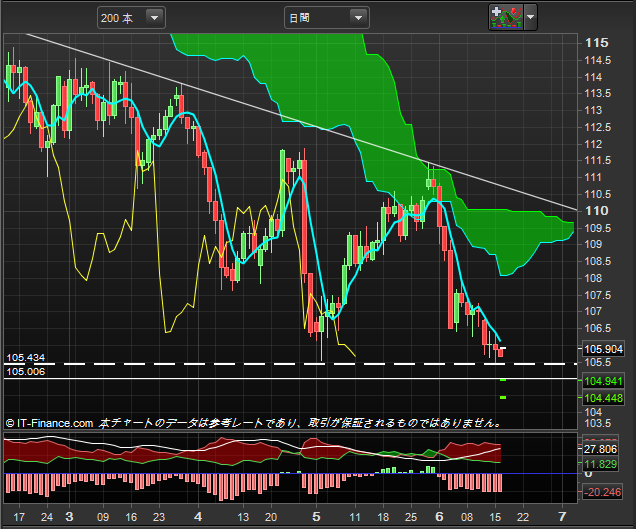636x529 pixels.
Task: Click the 115 price axis label
Action: [x=596, y=43]
